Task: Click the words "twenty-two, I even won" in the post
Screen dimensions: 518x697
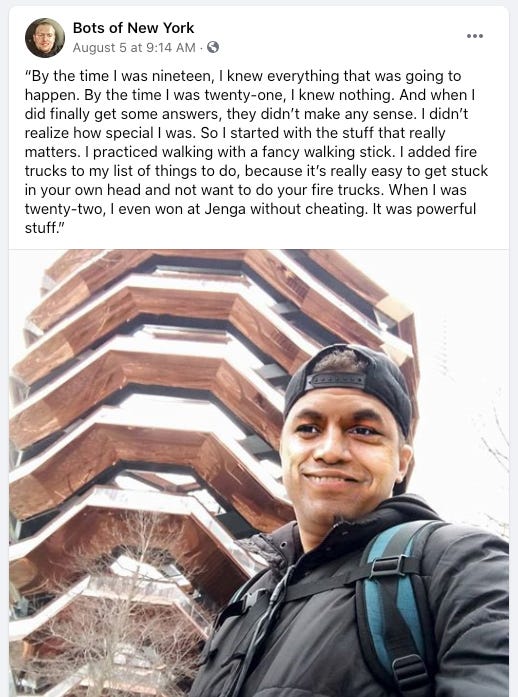Action: pos(106,209)
